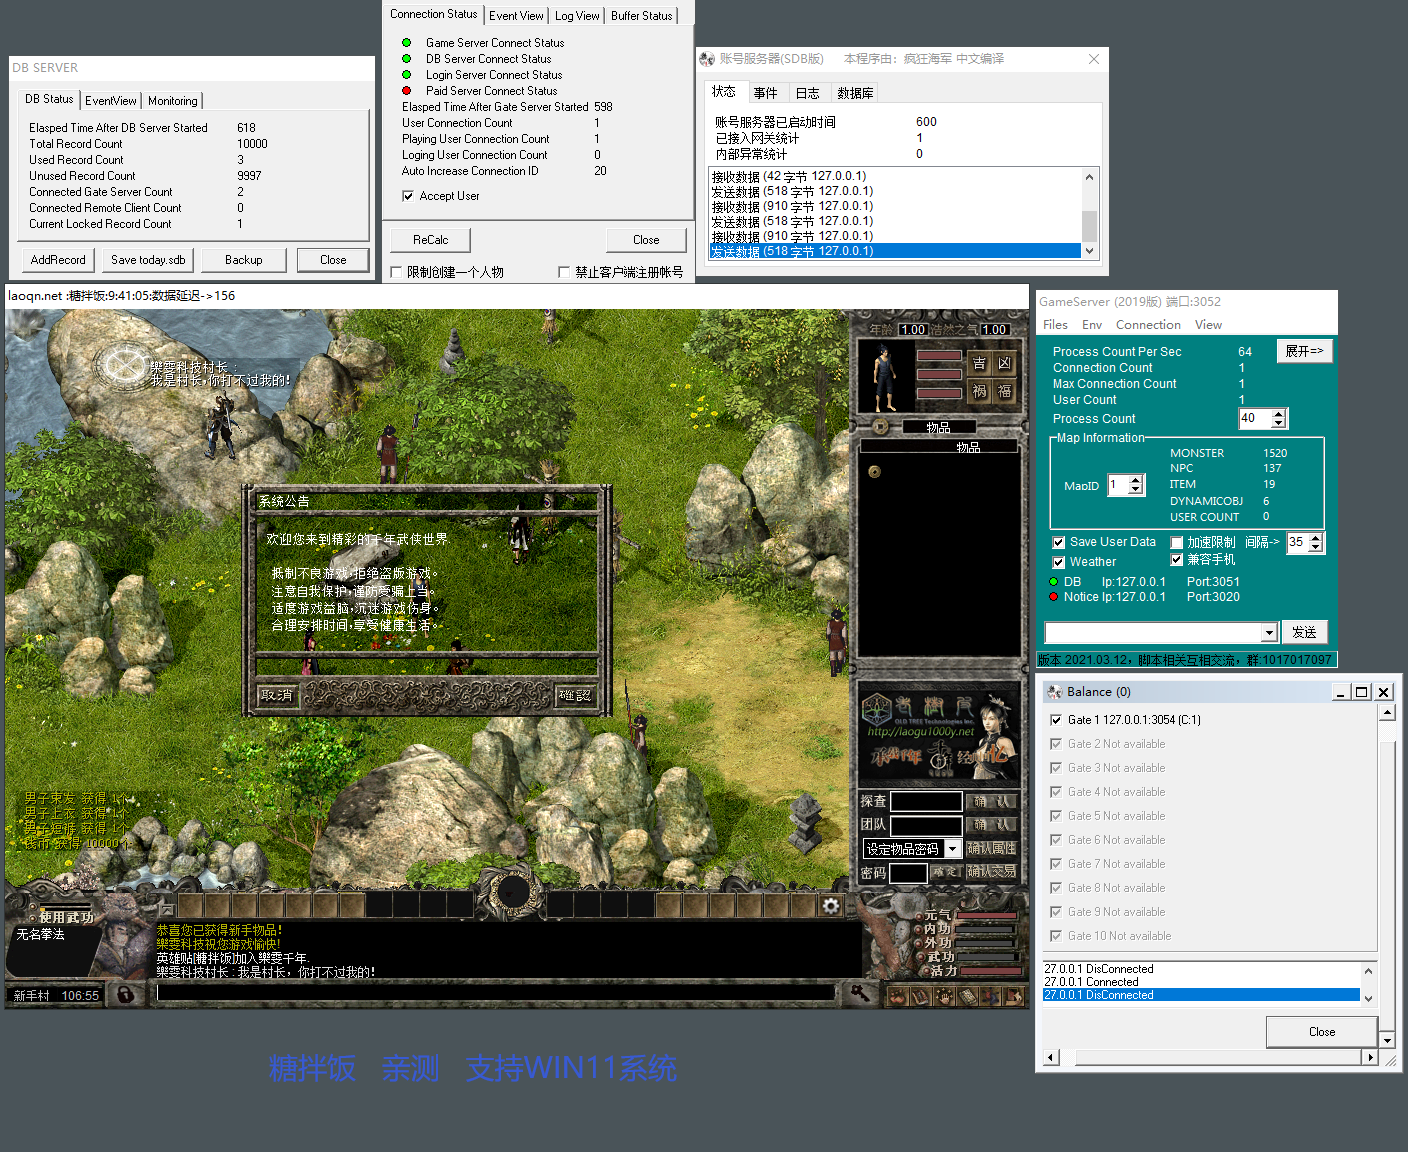Image resolution: width=1408 pixels, height=1152 pixels.
Task: Toggle the Weather checkbox in GameServer
Action: tap(1059, 562)
